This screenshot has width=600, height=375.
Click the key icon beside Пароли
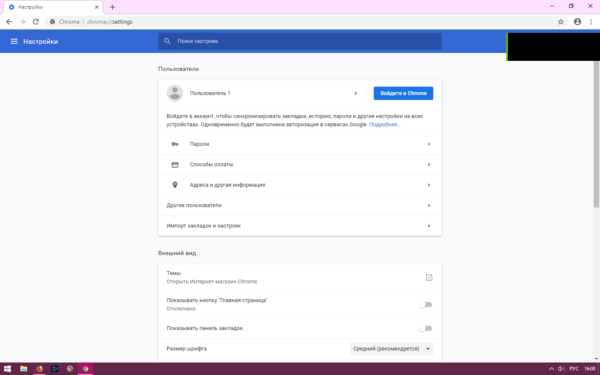point(175,144)
